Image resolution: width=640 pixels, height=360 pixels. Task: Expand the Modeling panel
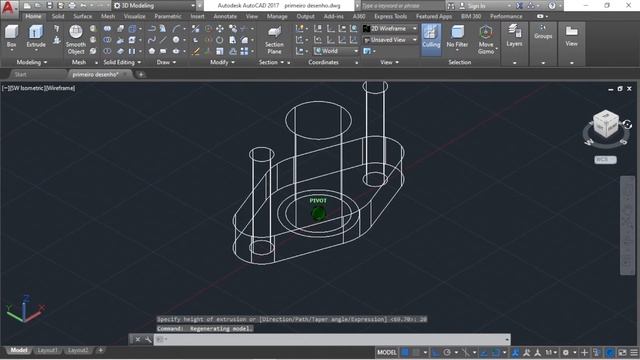coord(32,62)
